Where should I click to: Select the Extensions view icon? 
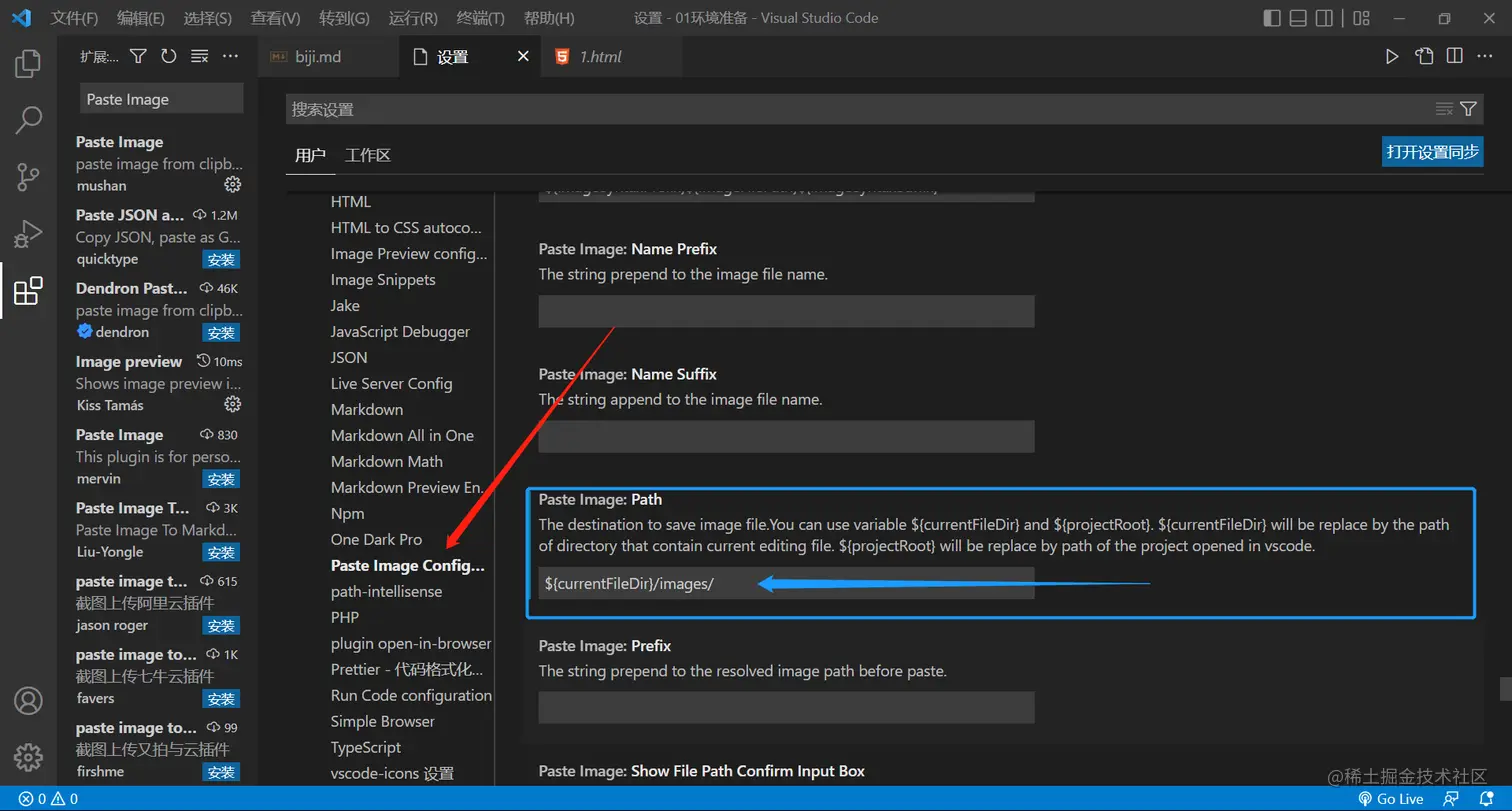point(28,291)
